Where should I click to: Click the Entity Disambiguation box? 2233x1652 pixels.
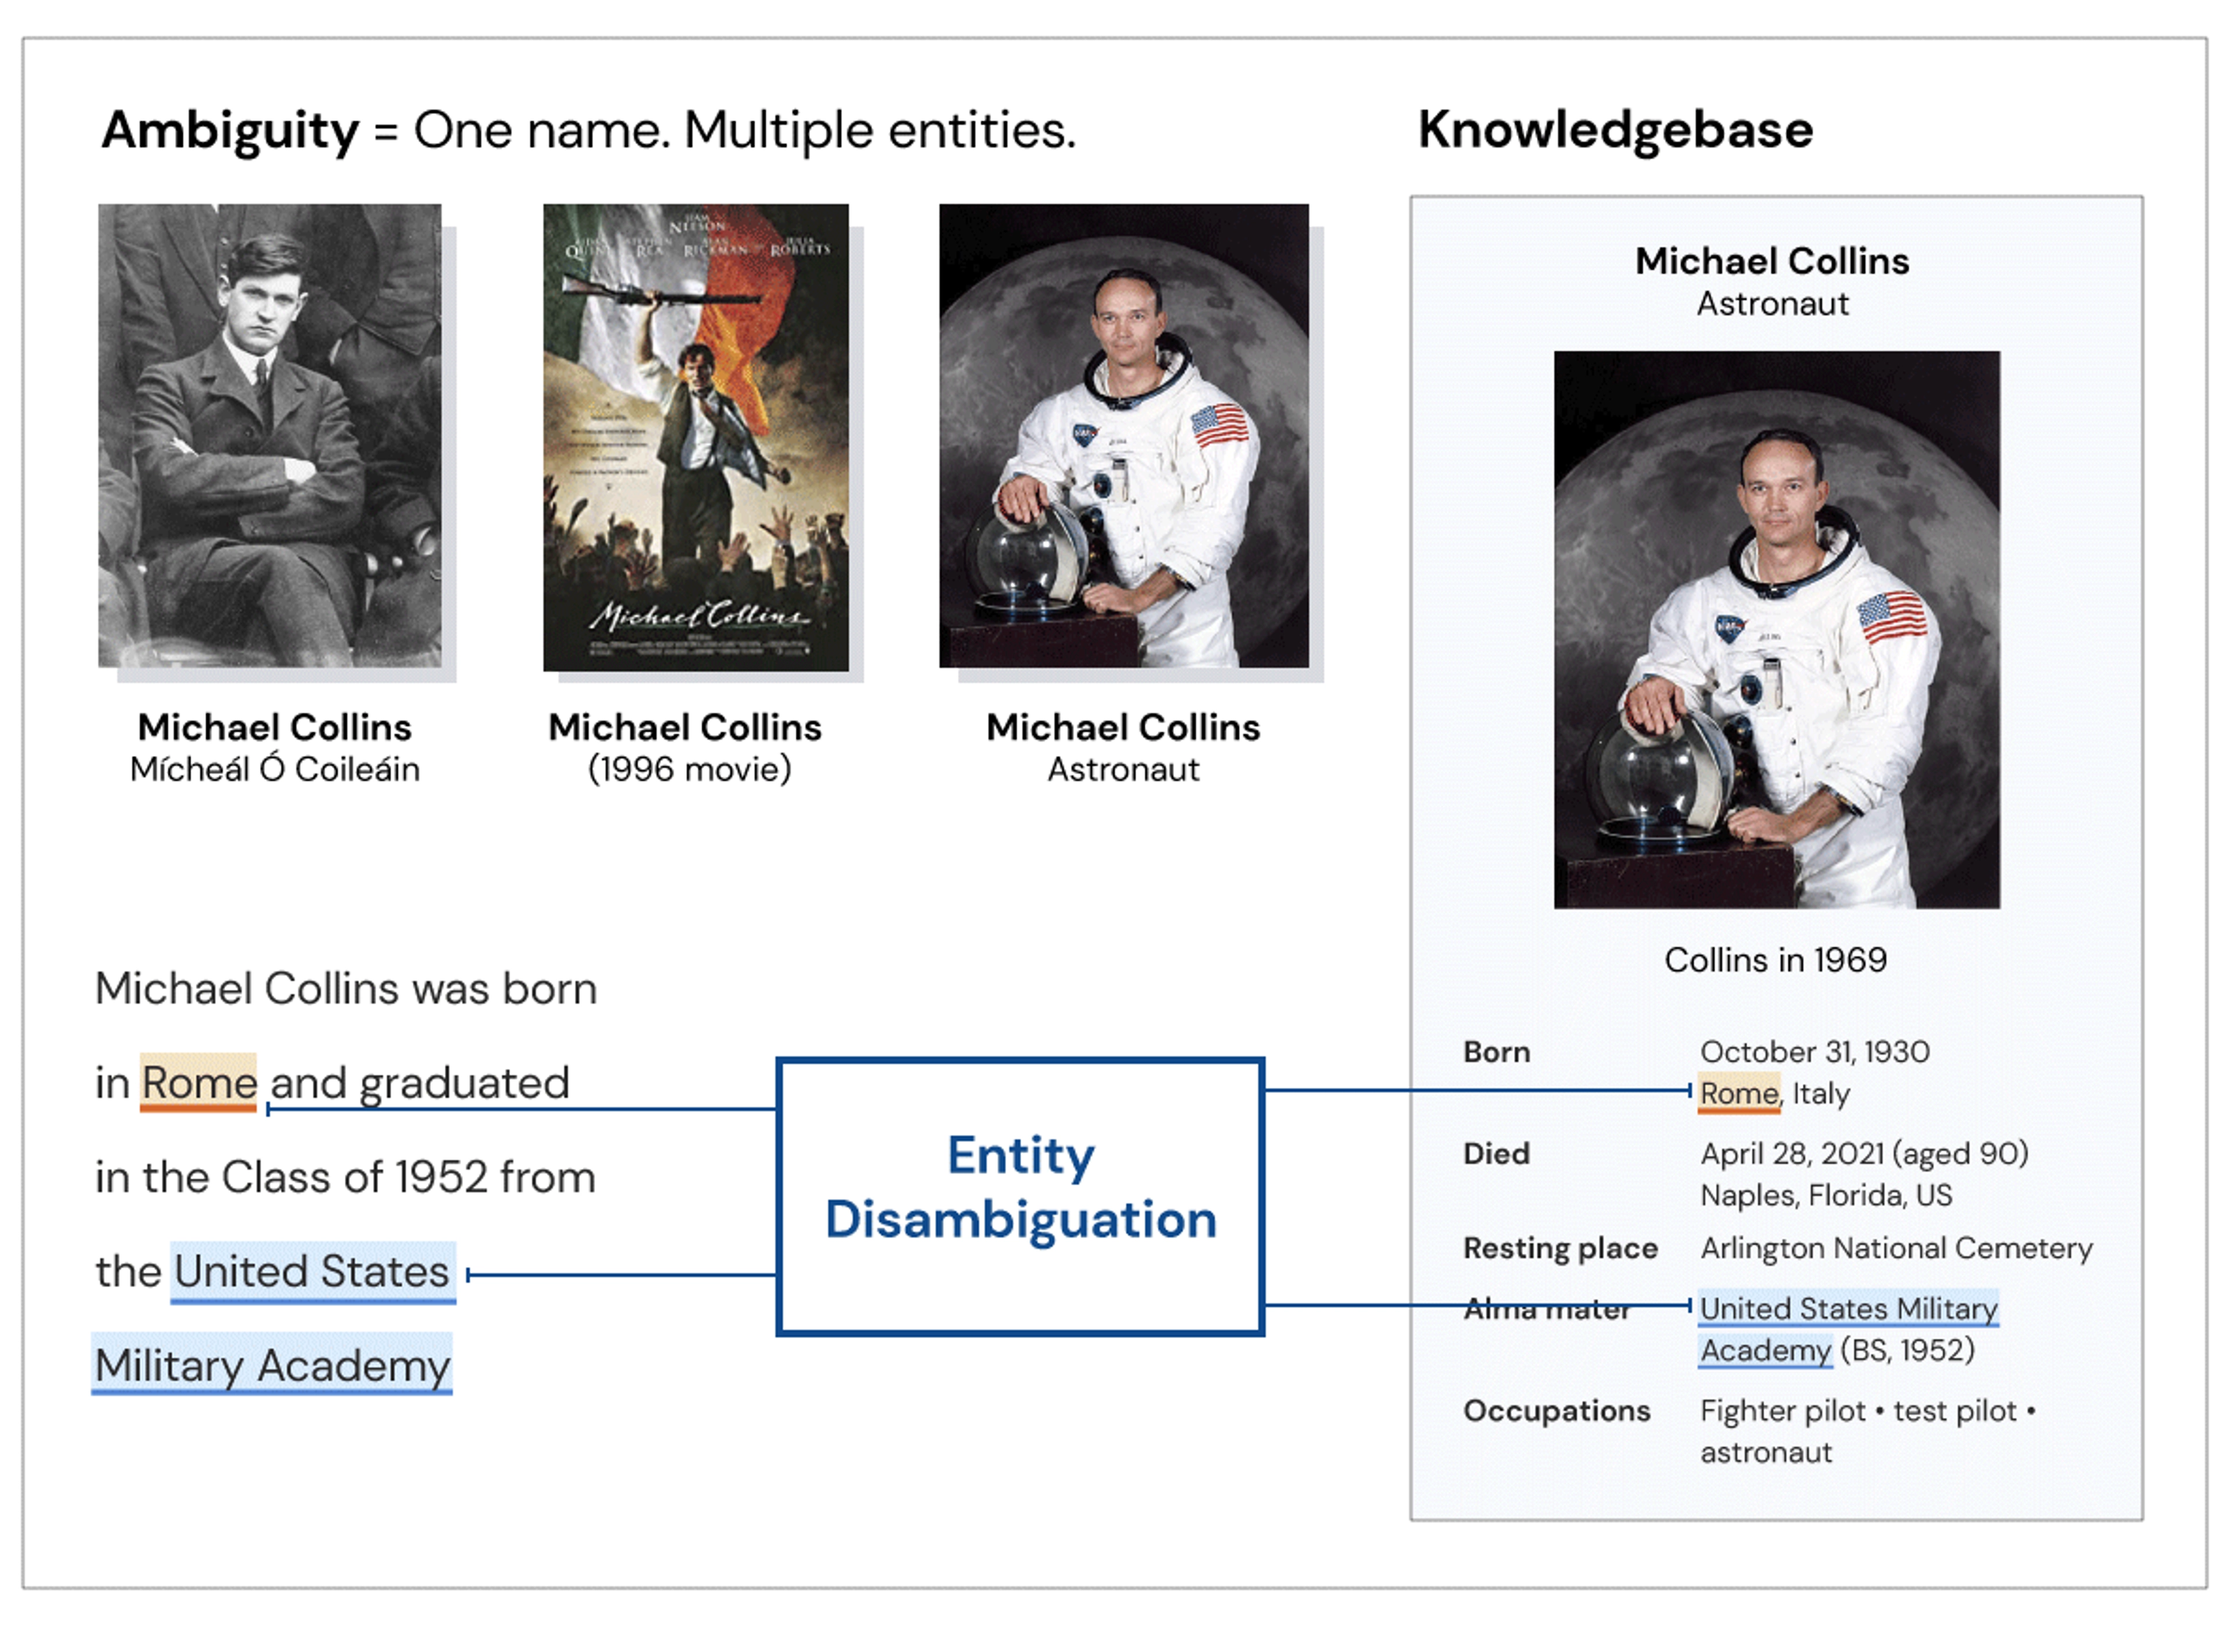1020,1197
